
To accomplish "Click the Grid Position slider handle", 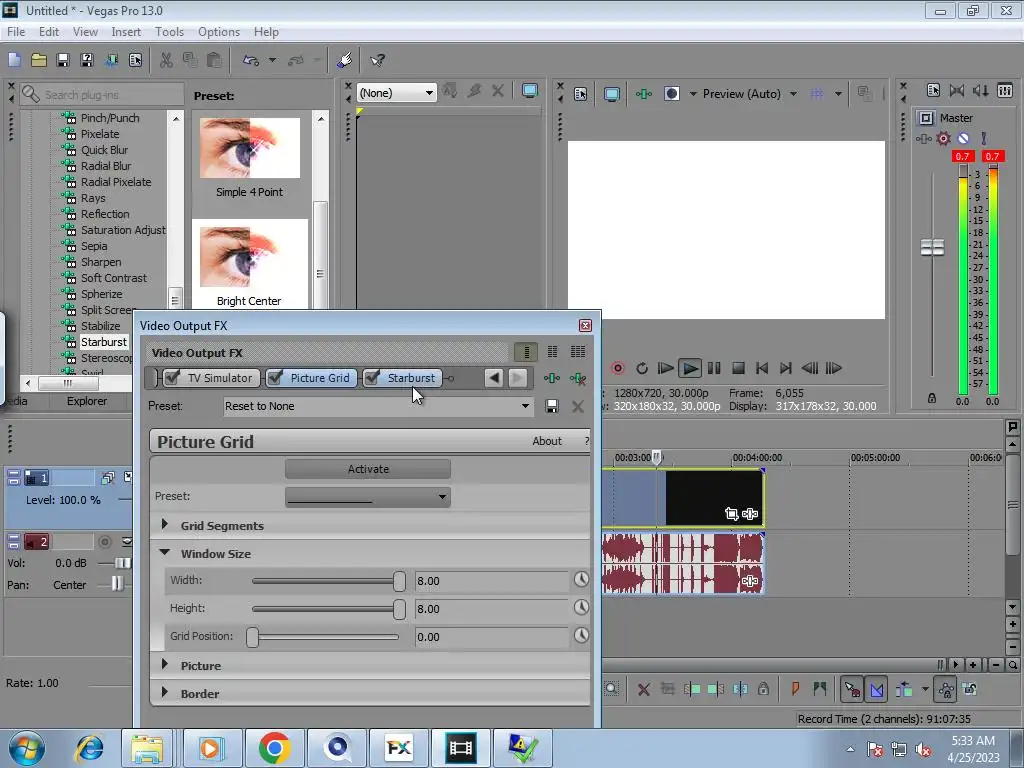I will tap(253, 637).
